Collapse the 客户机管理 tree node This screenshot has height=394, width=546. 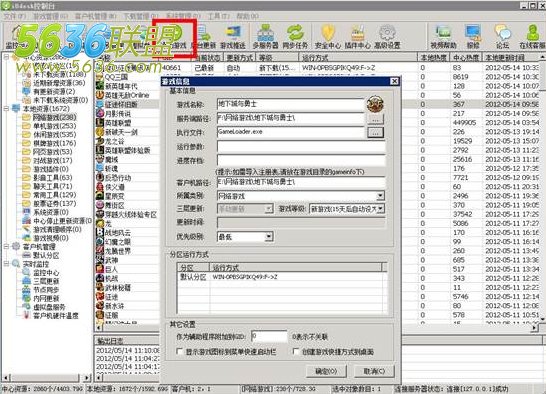click(x=6, y=247)
